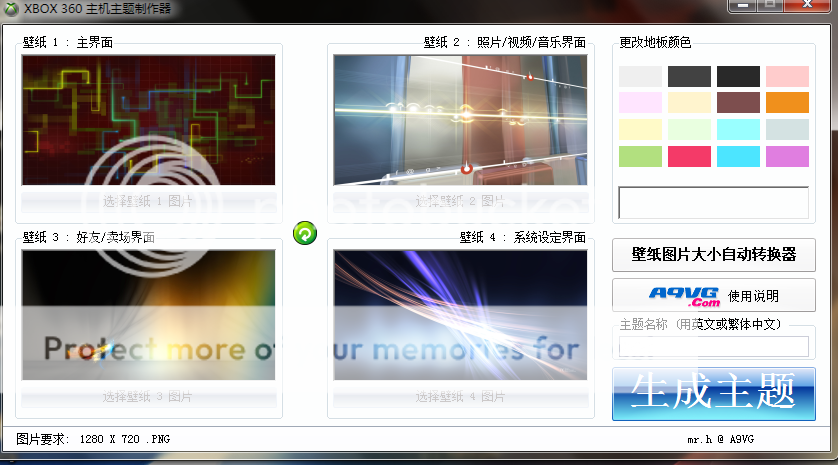Open the 壁纸图片大小自动转换器 tool

pyautogui.click(x=713, y=255)
